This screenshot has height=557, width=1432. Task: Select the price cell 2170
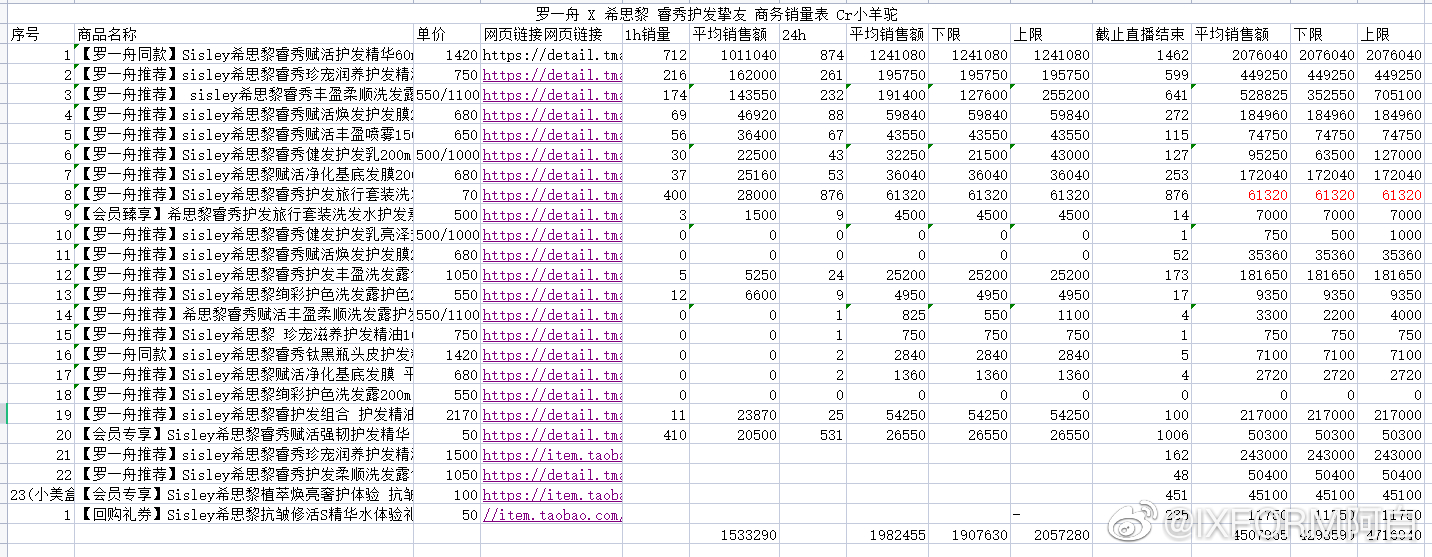pyautogui.click(x=448, y=415)
